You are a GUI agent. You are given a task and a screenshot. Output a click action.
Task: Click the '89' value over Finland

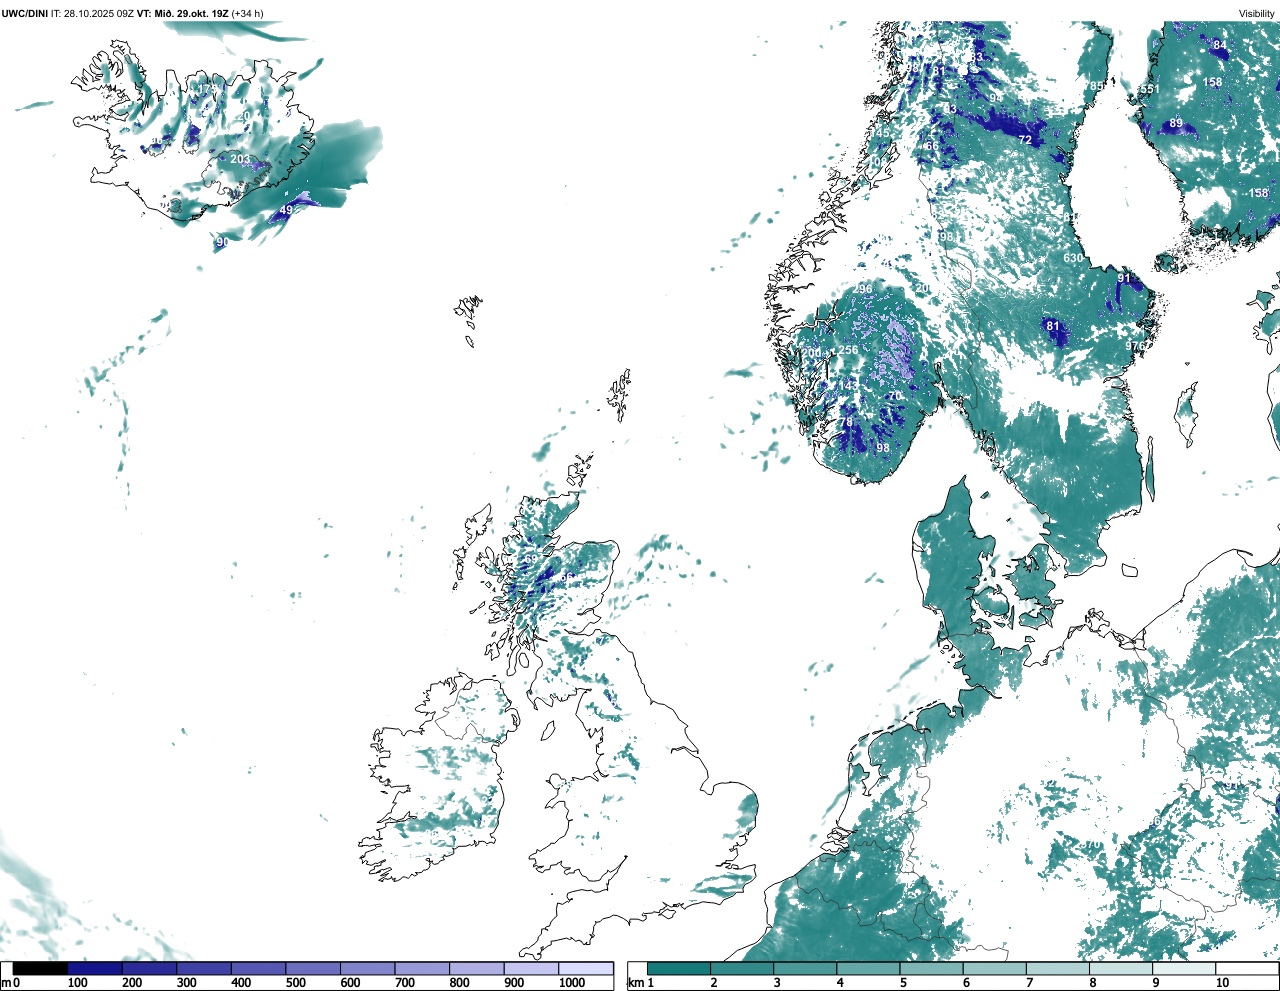[x=1176, y=124]
